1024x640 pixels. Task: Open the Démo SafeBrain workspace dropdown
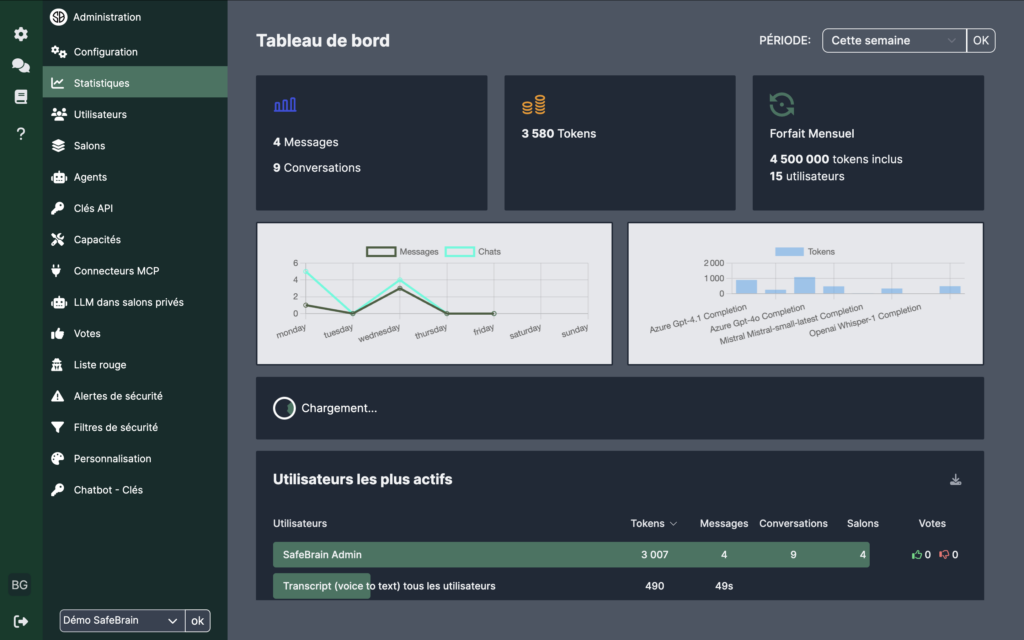tap(122, 620)
